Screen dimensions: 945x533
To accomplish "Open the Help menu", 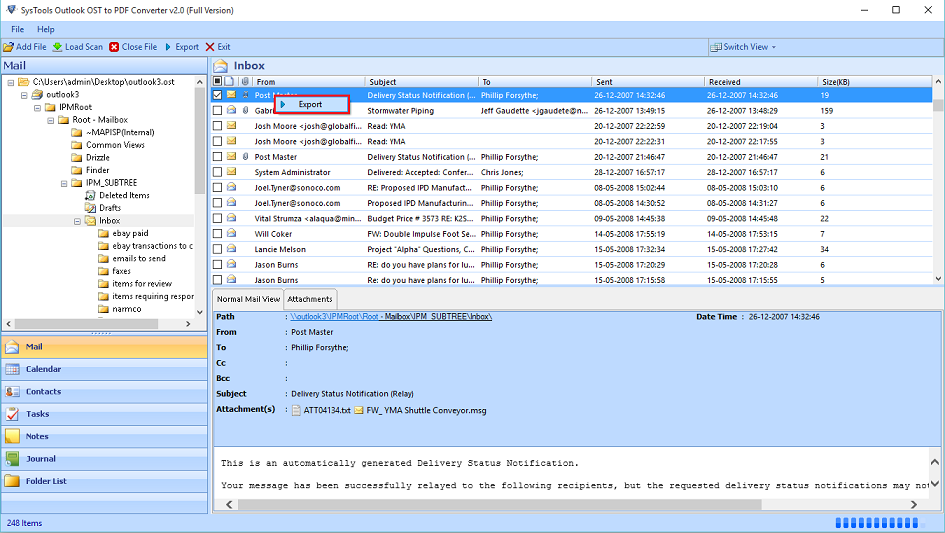I will coord(46,29).
